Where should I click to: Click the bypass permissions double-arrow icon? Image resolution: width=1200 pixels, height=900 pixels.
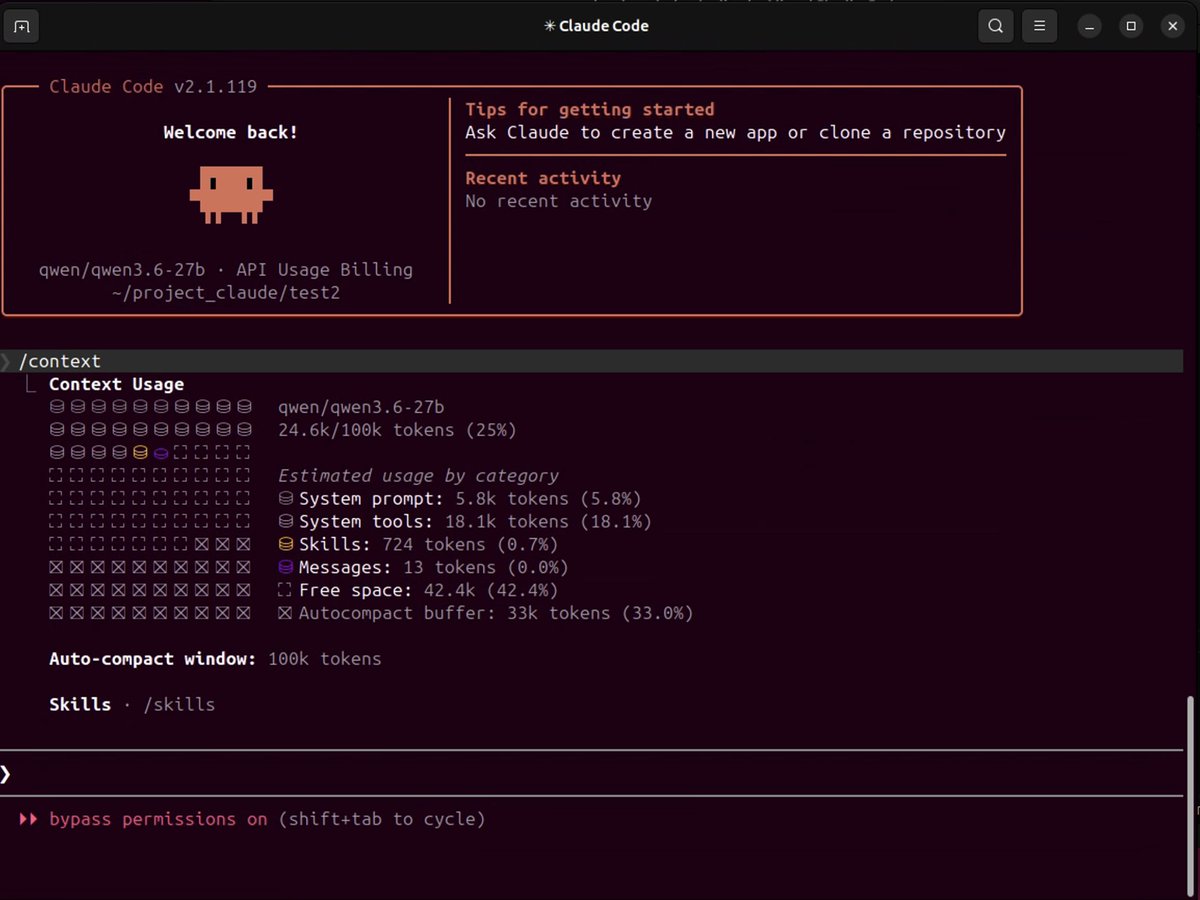pyautogui.click(x=29, y=819)
